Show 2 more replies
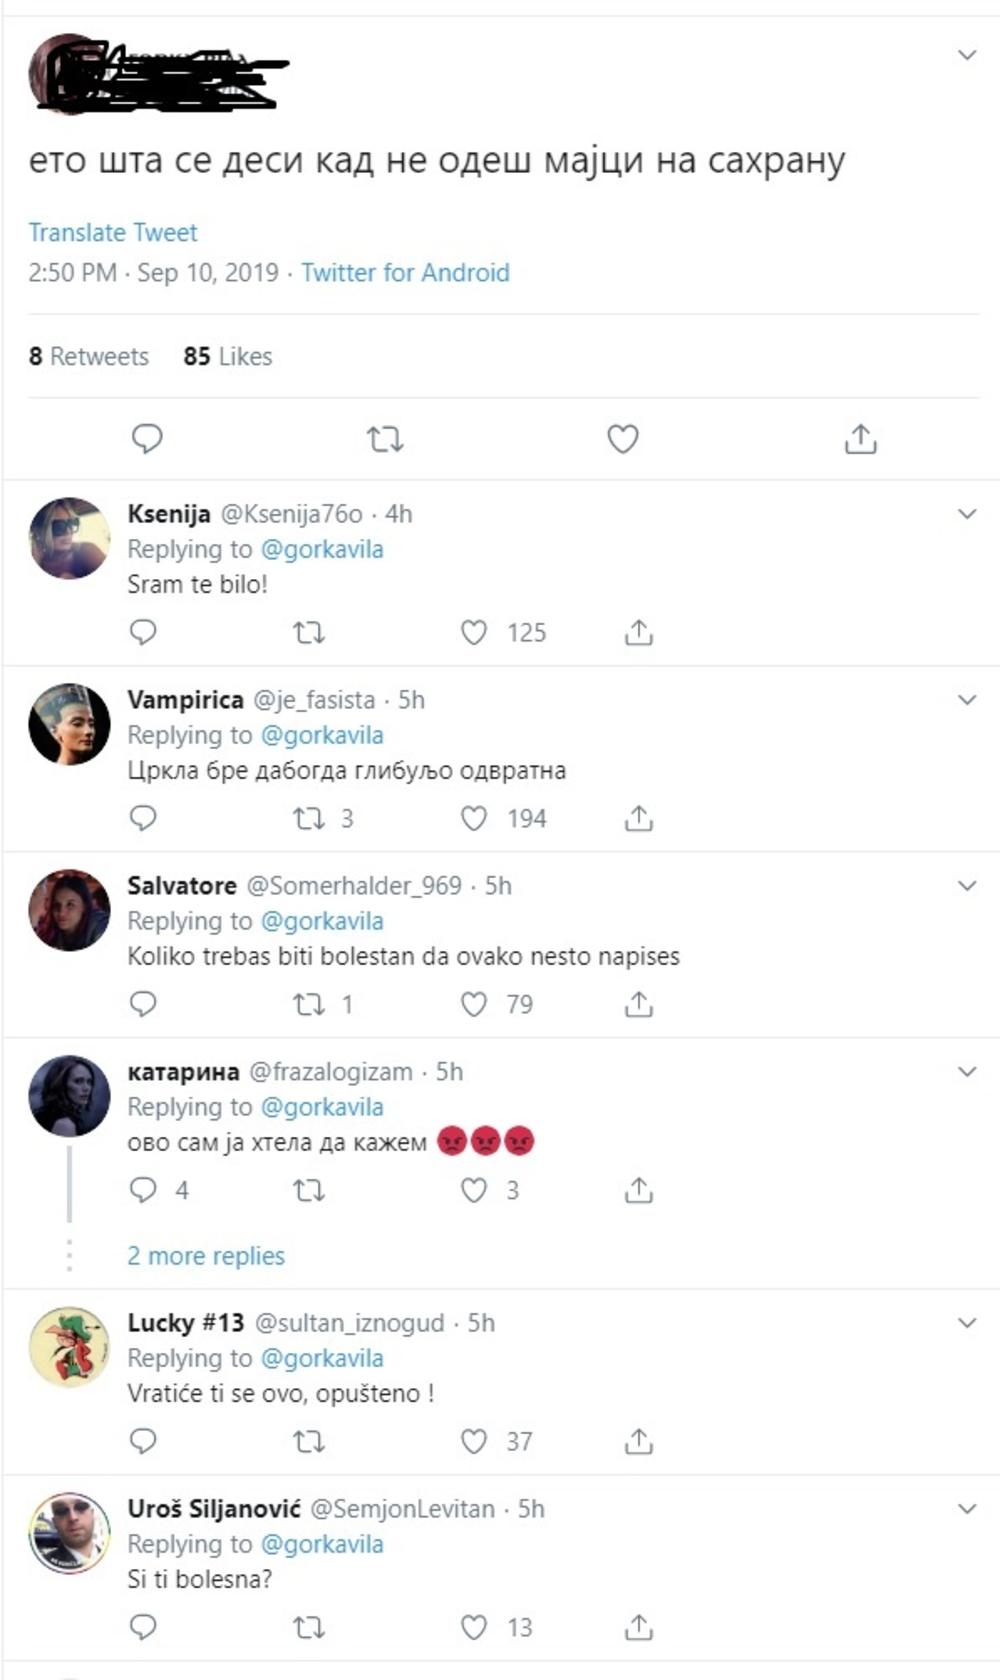 click(x=206, y=1255)
